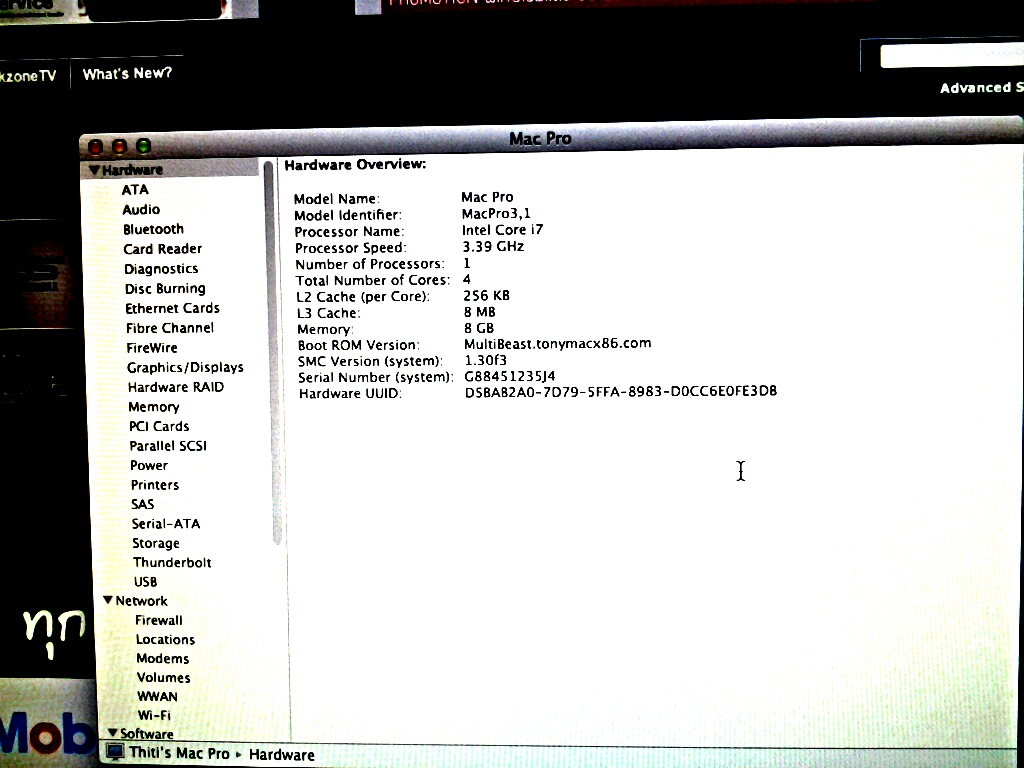The height and width of the screenshot is (768, 1024).
Task: Click the SMC version 1.30f3 value
Action: tap(485, 360)
